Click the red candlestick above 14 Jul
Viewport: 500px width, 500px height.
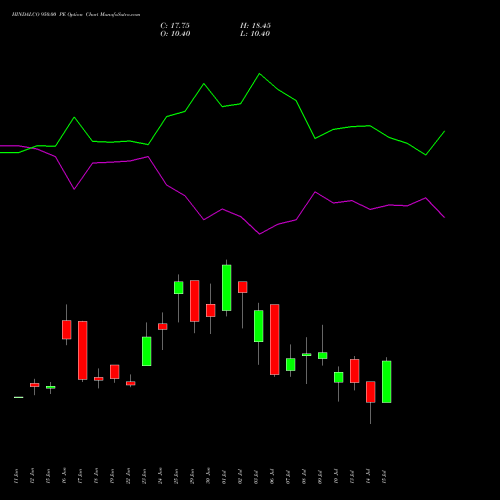371,392
